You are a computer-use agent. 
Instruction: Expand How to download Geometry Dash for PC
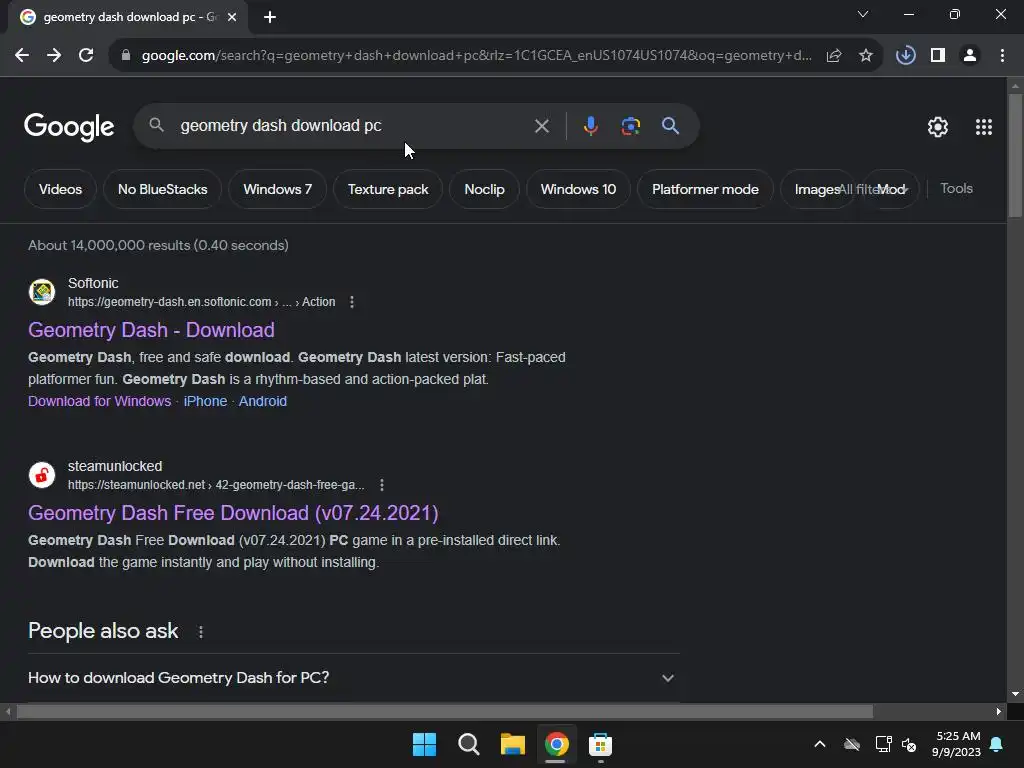pos(353,678)
